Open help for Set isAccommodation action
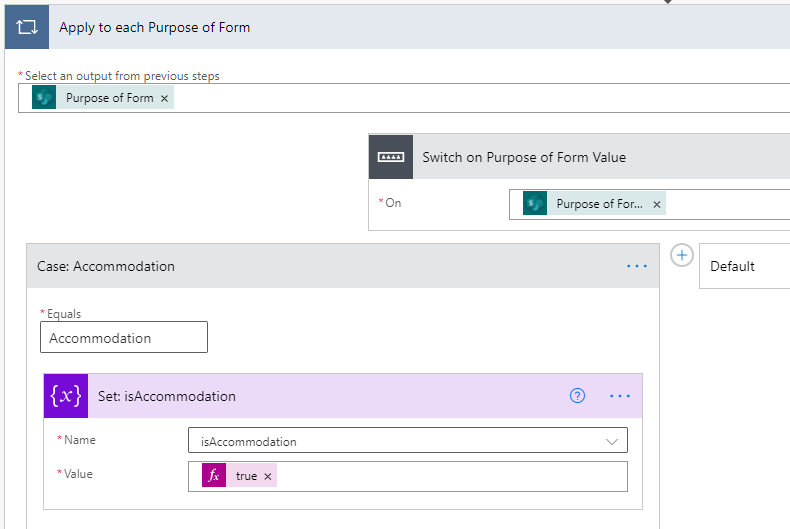Viewport: 790px width, 529px height. (x=577, y=396)
